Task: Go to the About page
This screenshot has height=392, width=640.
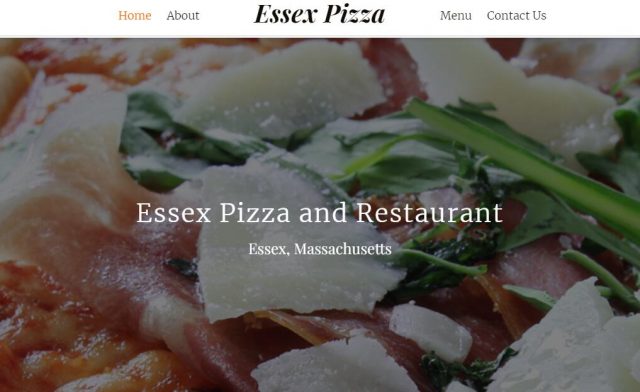Action: click(x=183, y=16)
